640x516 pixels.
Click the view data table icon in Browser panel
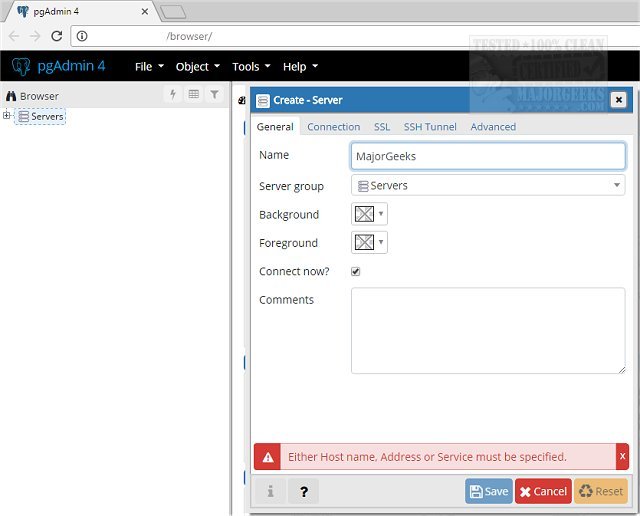[x=194, y=94]
